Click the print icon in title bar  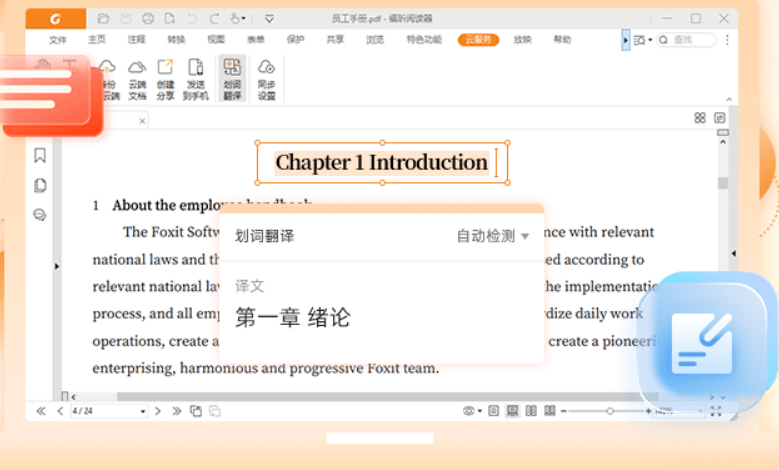point(148,18)
